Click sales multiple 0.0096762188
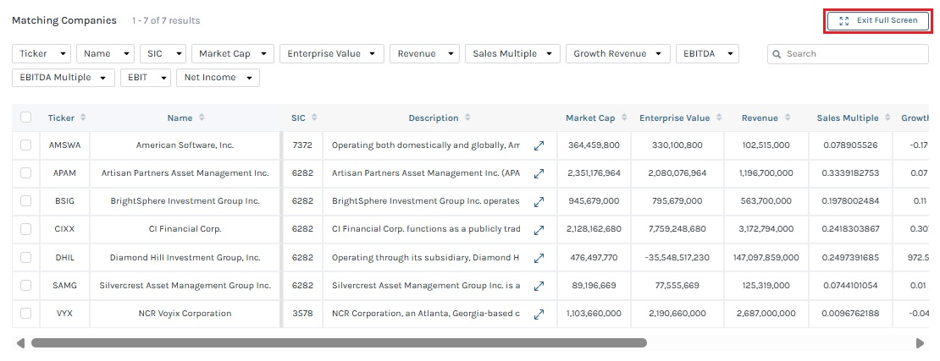 tap(851, 313)
